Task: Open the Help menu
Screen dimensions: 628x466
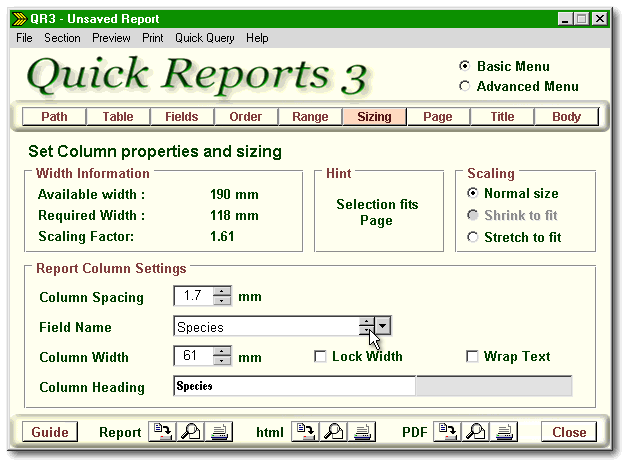Action: pos(257,38)
